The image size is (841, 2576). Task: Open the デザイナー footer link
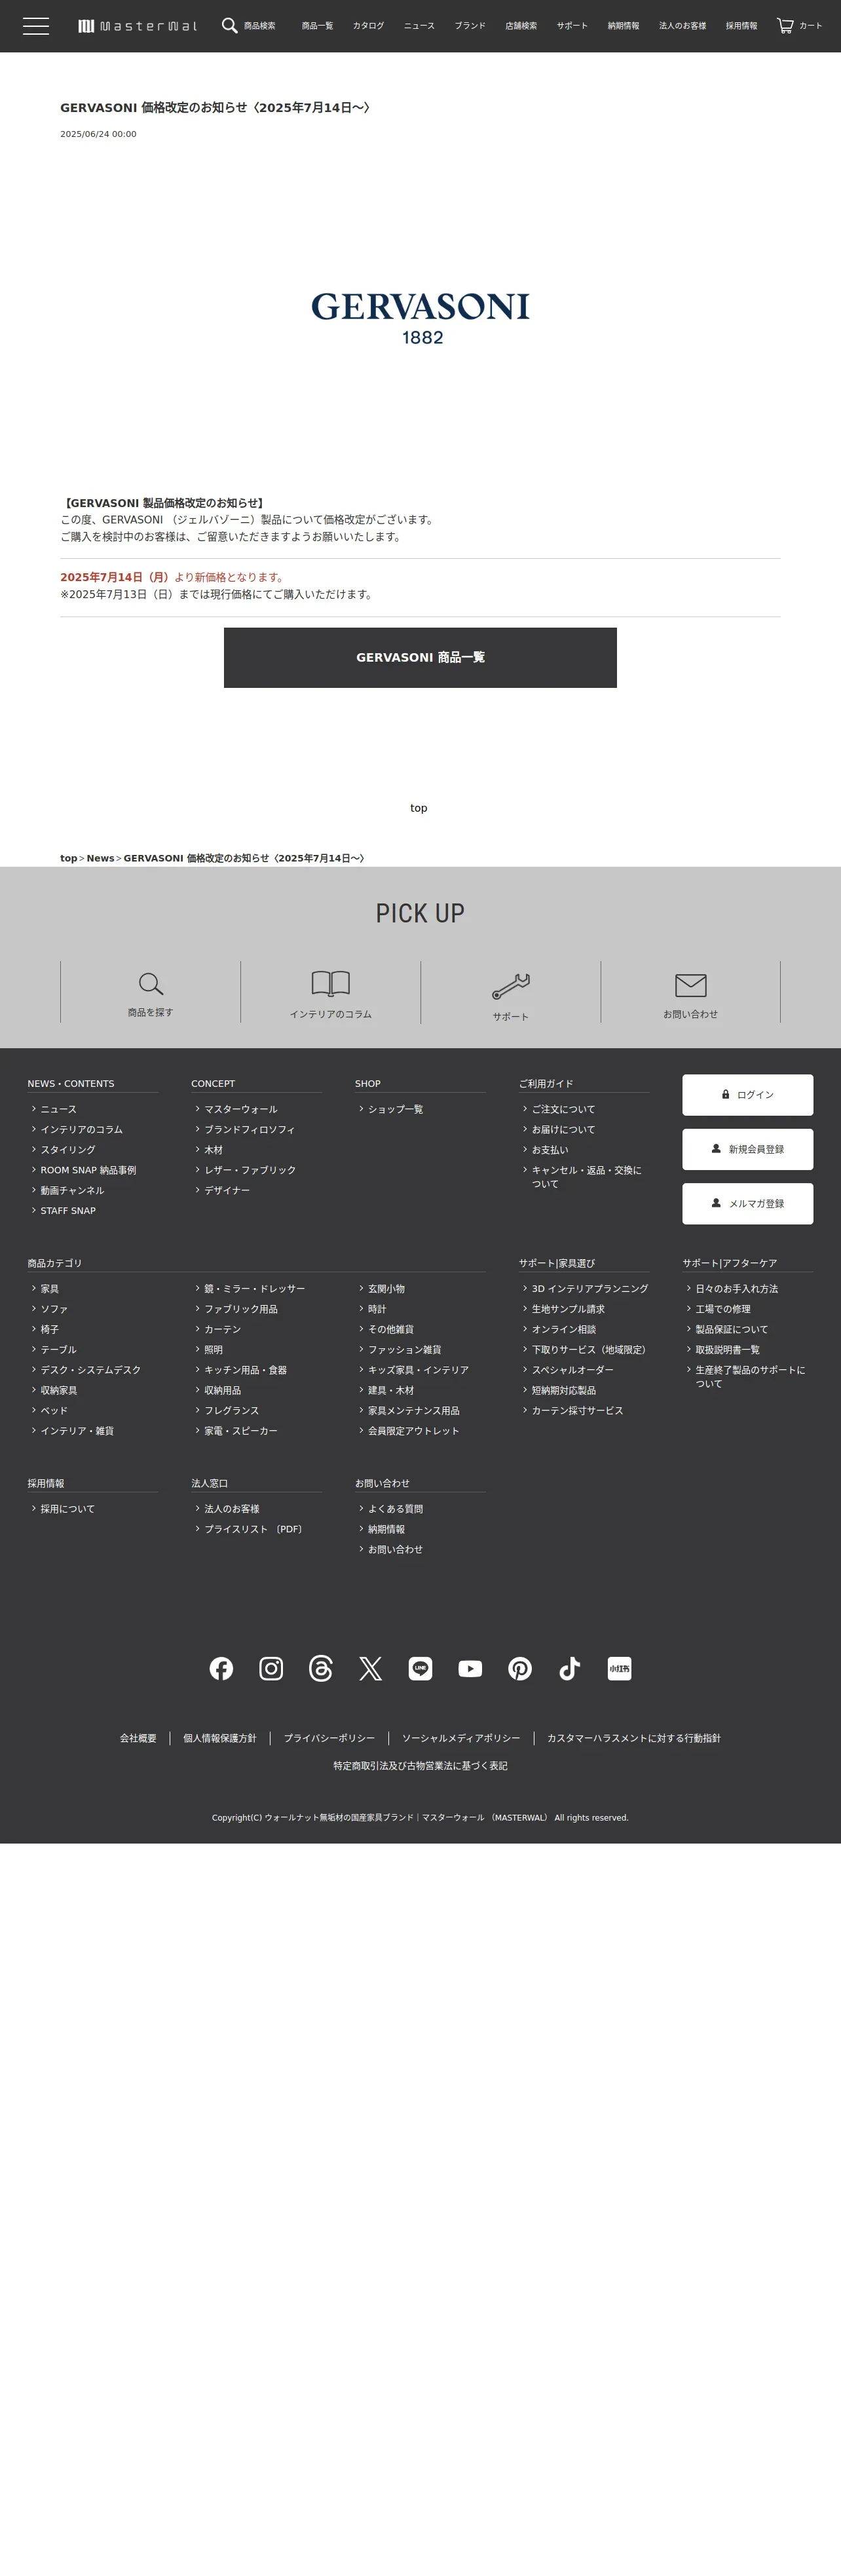[x=227, y=1190]
